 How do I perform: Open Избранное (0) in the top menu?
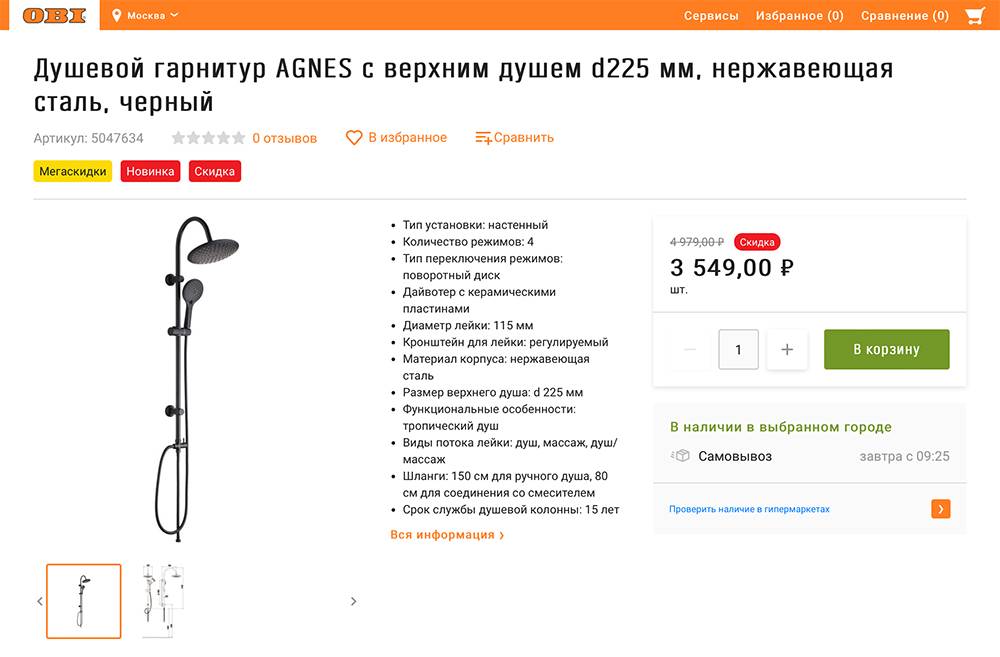(800, 16)
